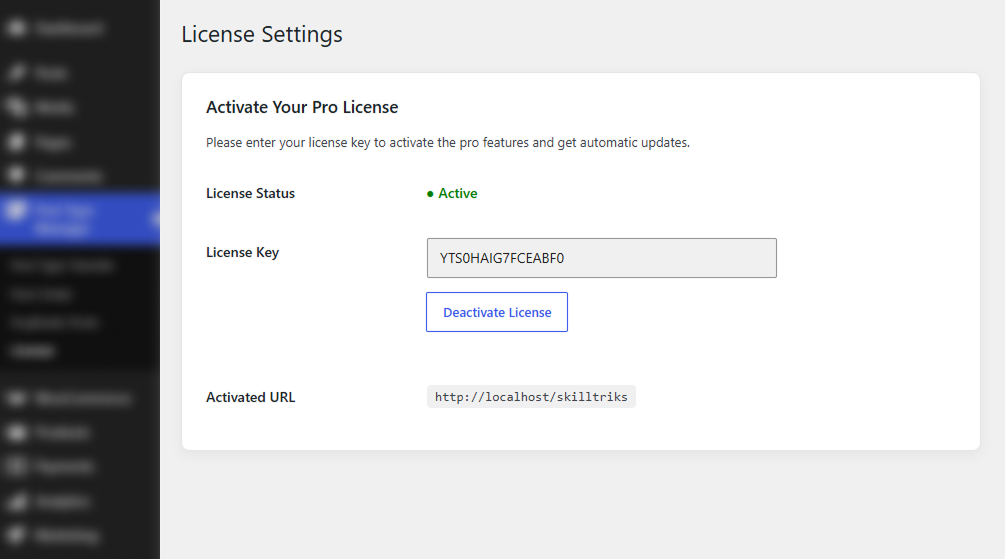The width and height of the screenshot is (1006, 559).
Task: Click the License Settings page heading
Action: tap(262, 34)
